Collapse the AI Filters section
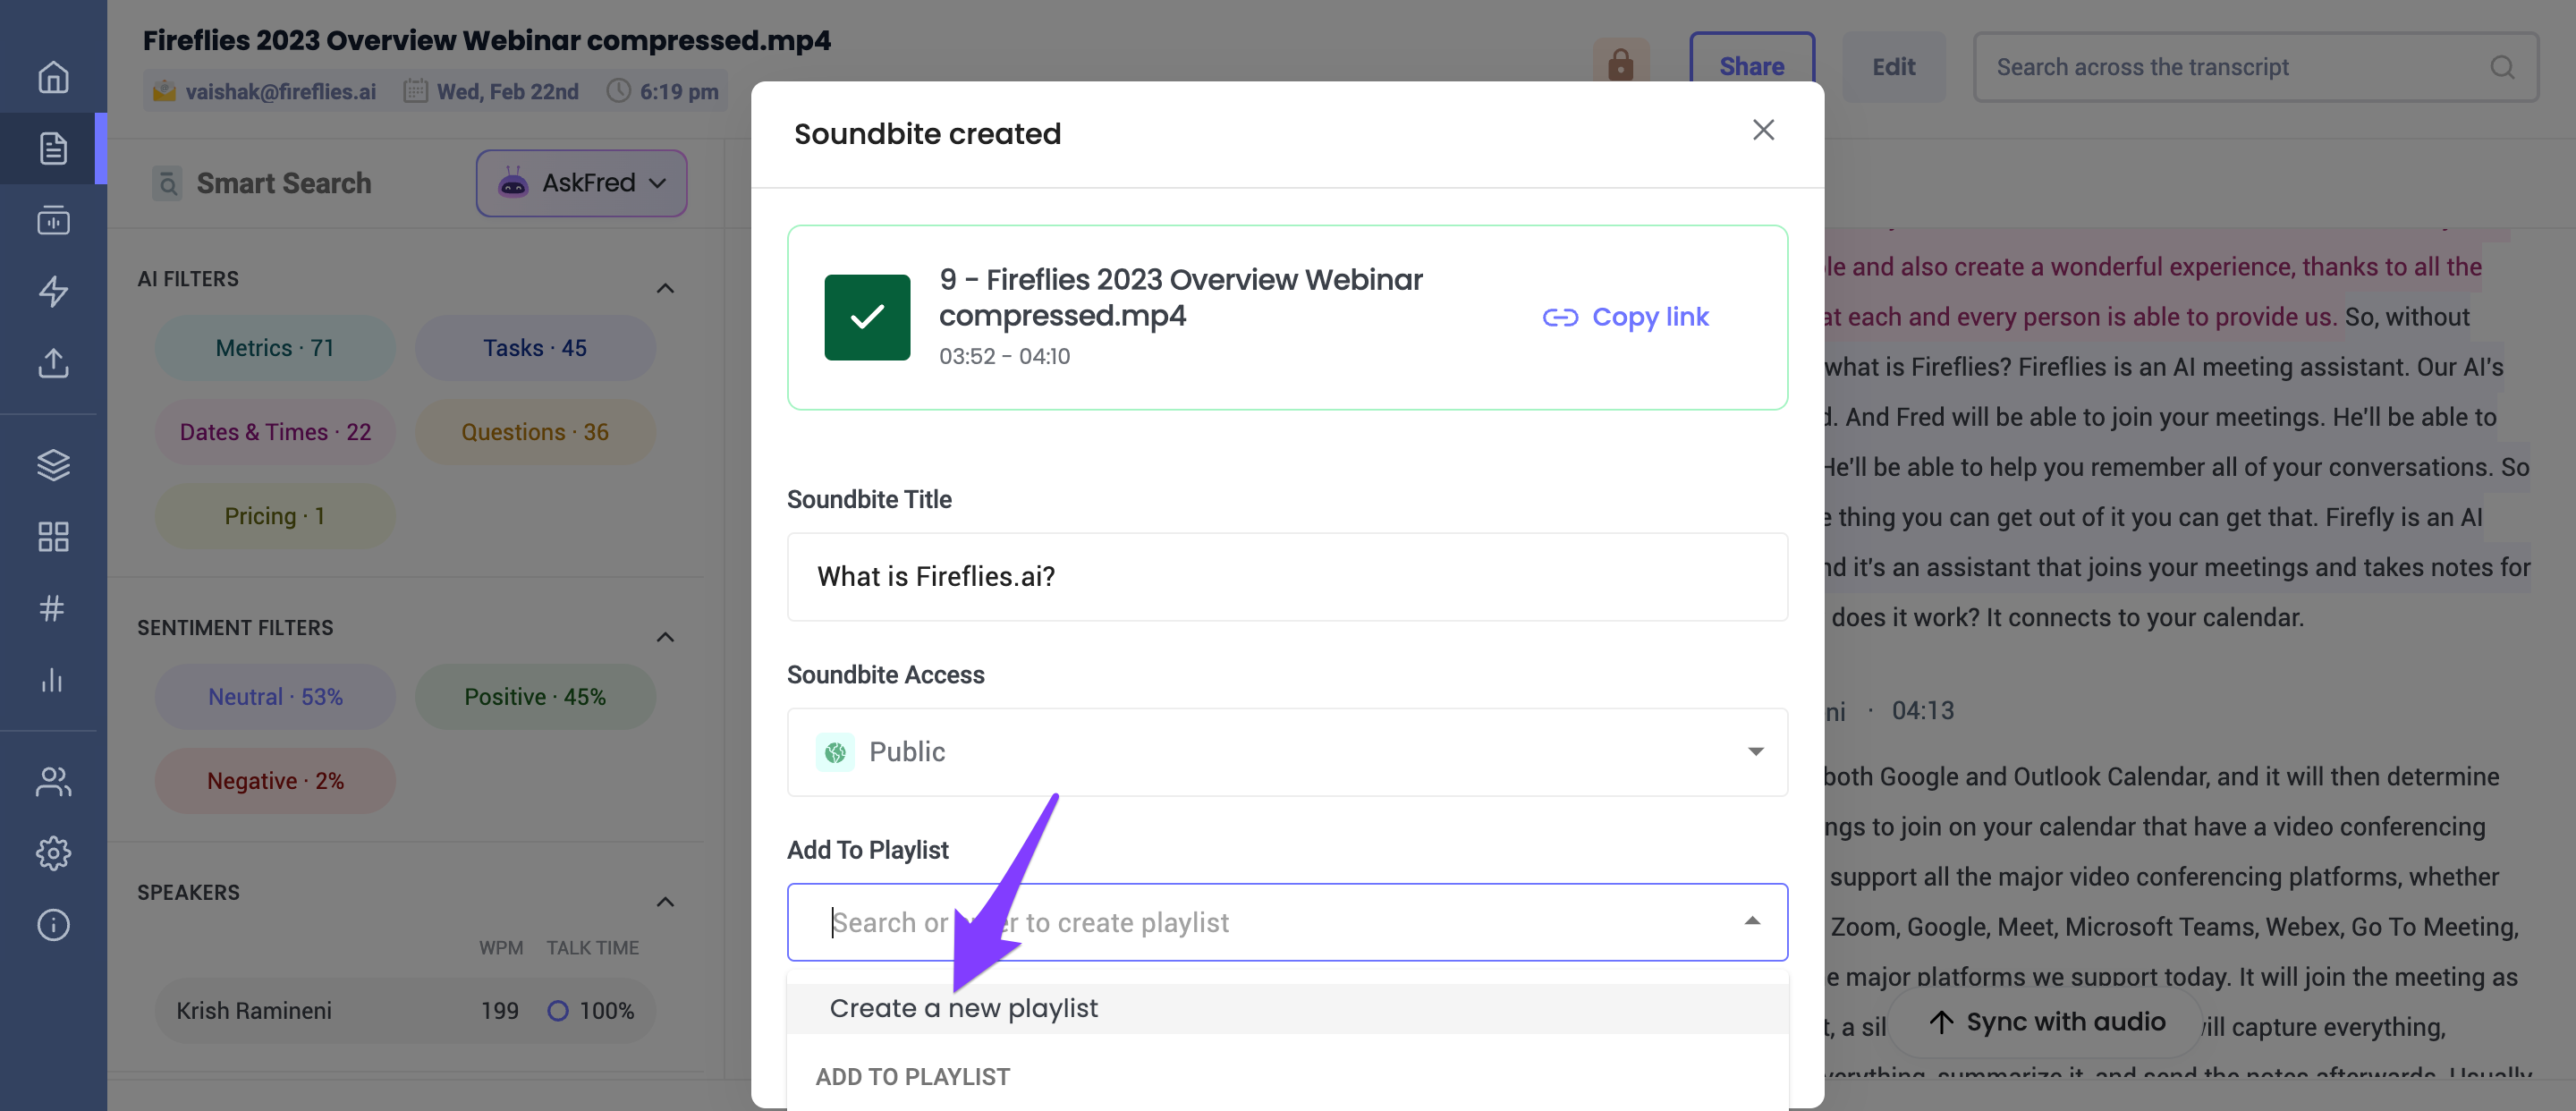This screenshot has width=2576, height=1111. [x=665, y=289]
